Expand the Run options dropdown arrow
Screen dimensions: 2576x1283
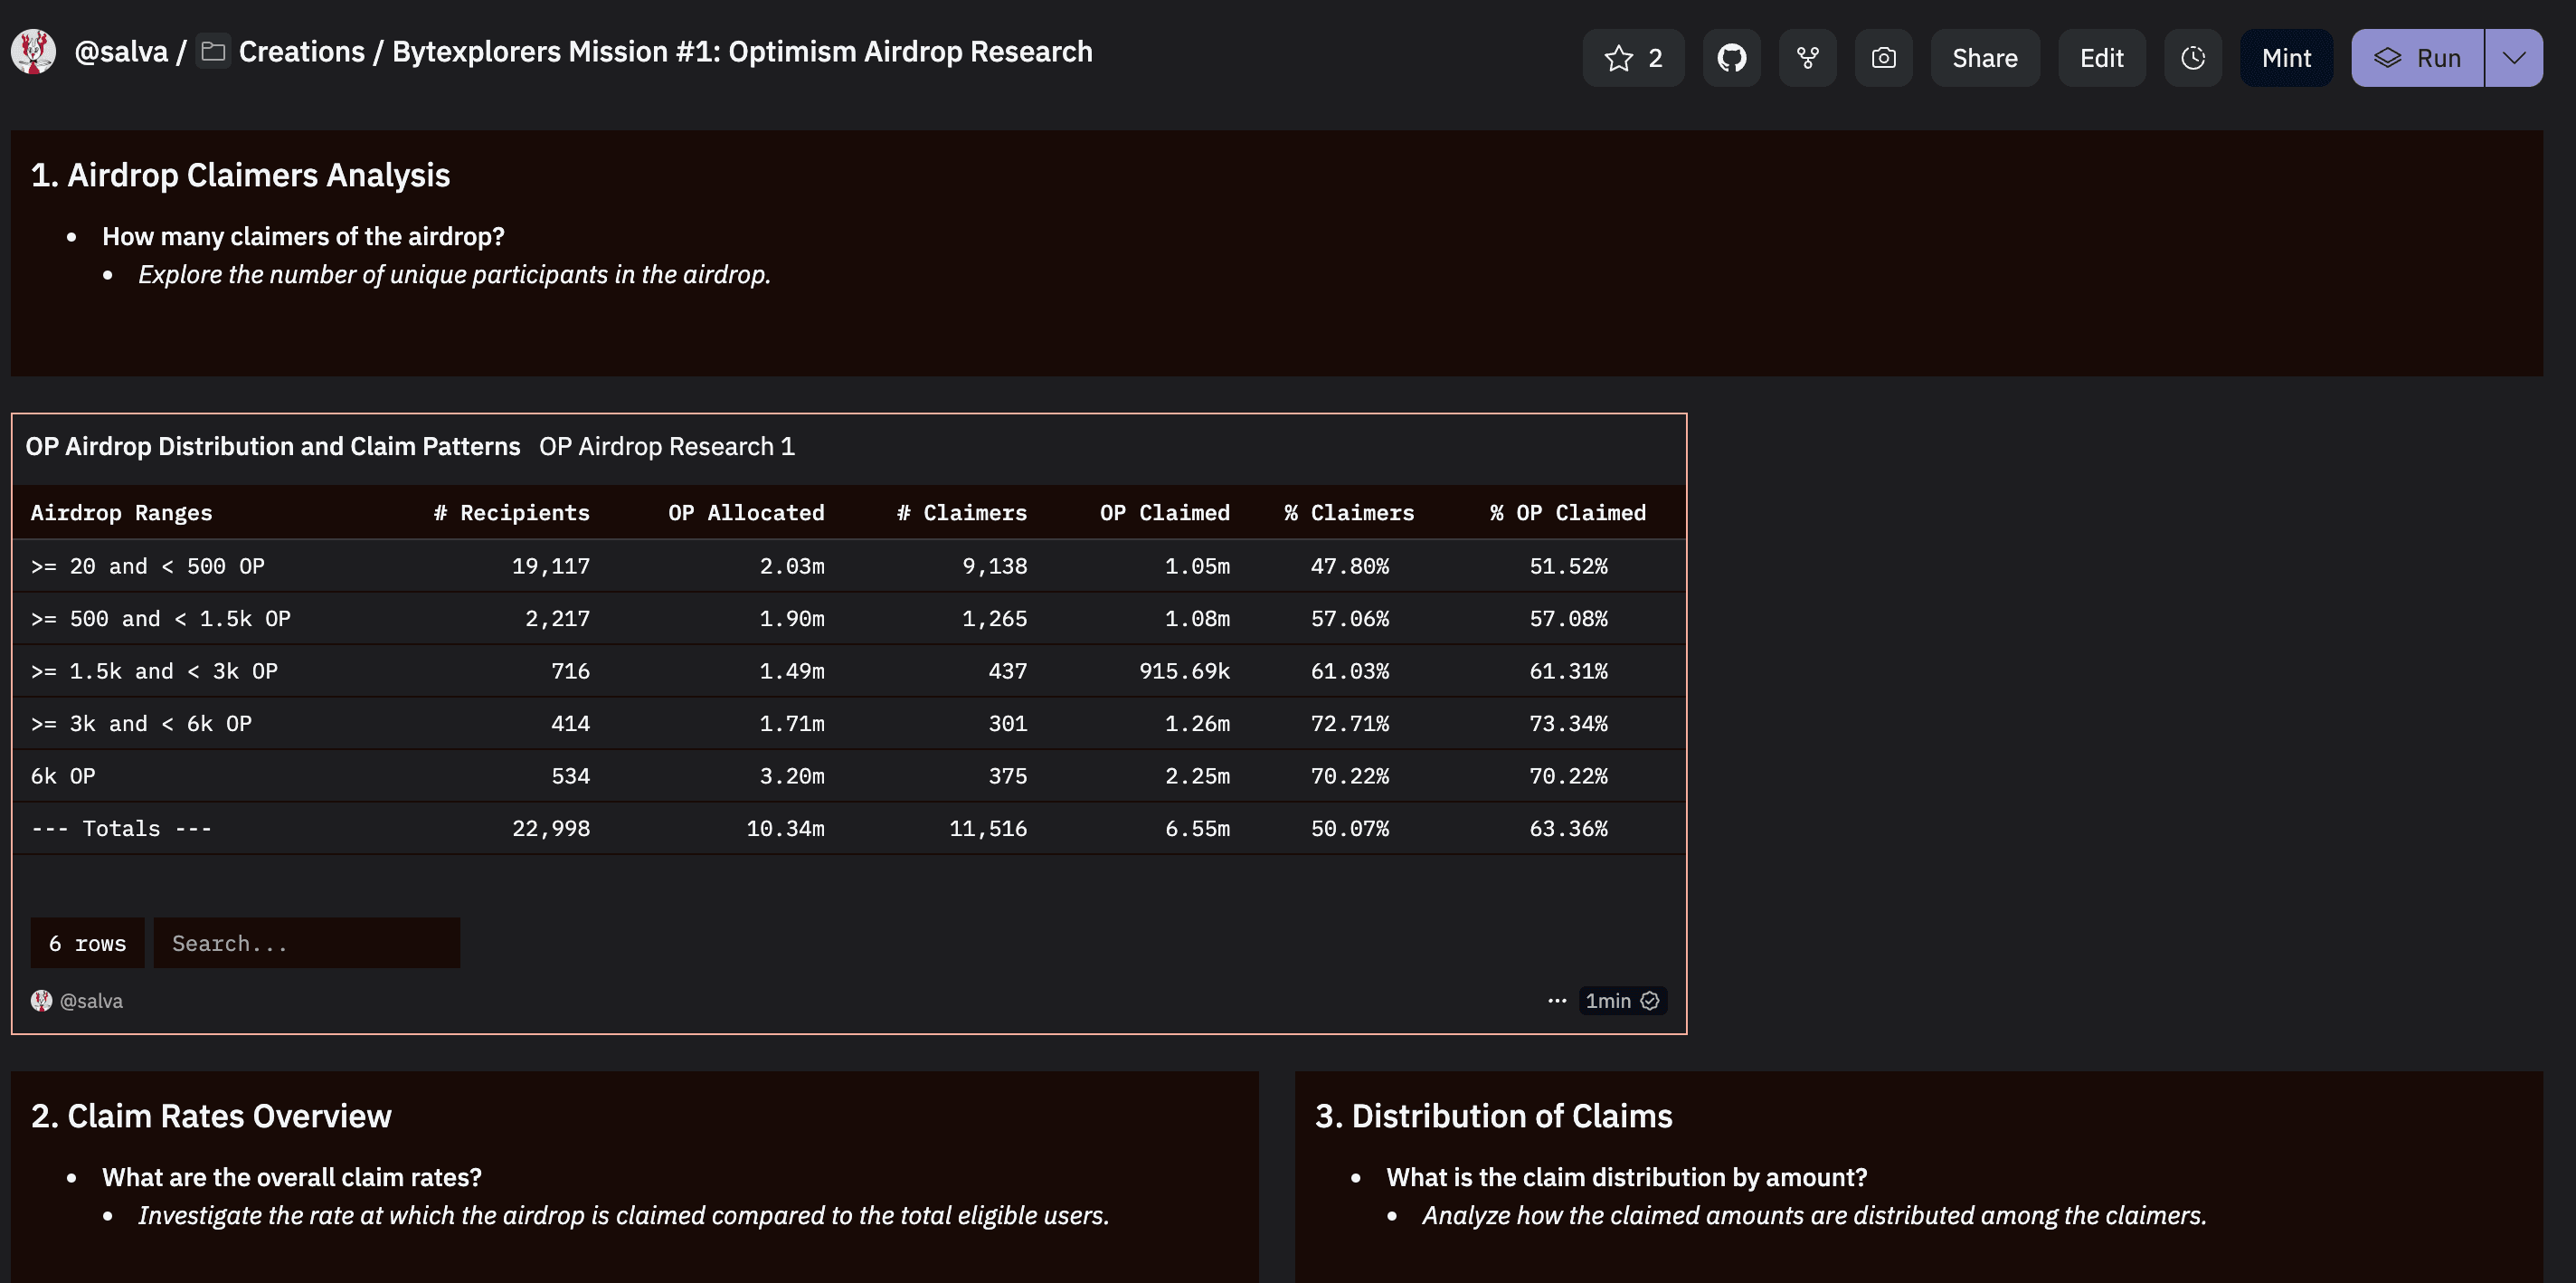tap(2514, 58)
